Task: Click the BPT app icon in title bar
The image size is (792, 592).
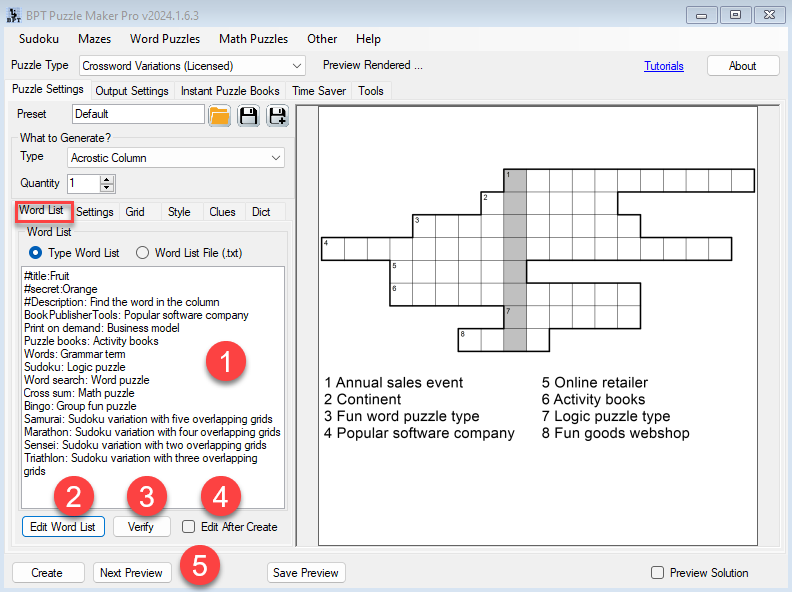Action: point(14,14)
